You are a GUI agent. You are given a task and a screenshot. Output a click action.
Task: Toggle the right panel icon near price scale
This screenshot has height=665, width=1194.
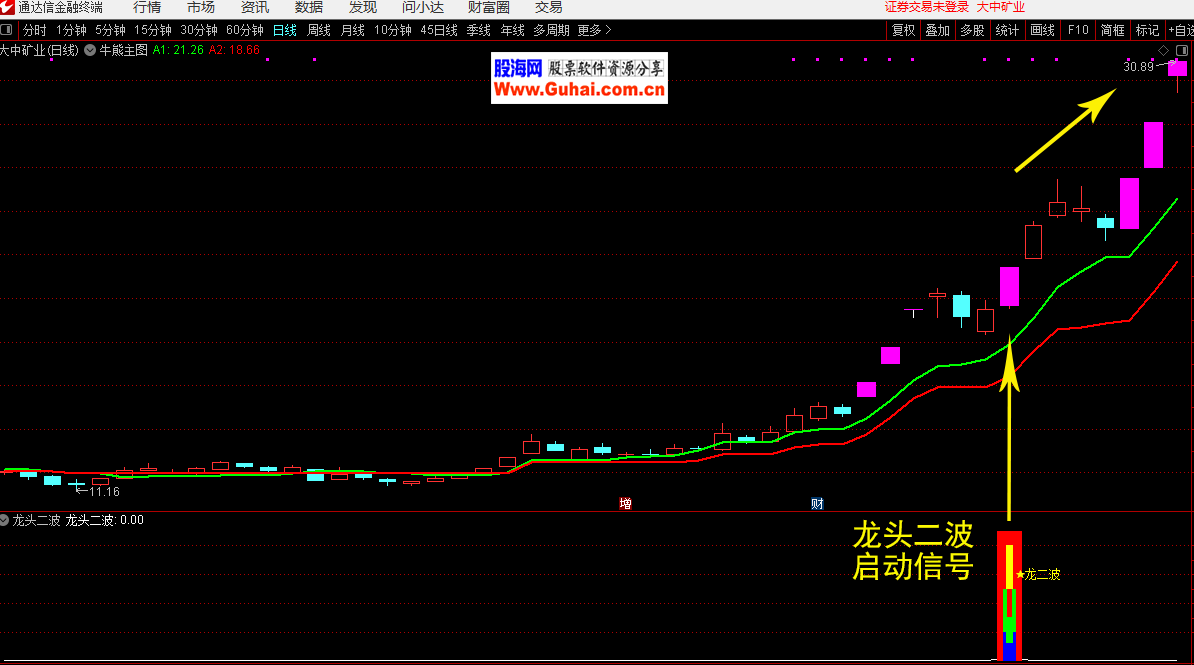1182,50
